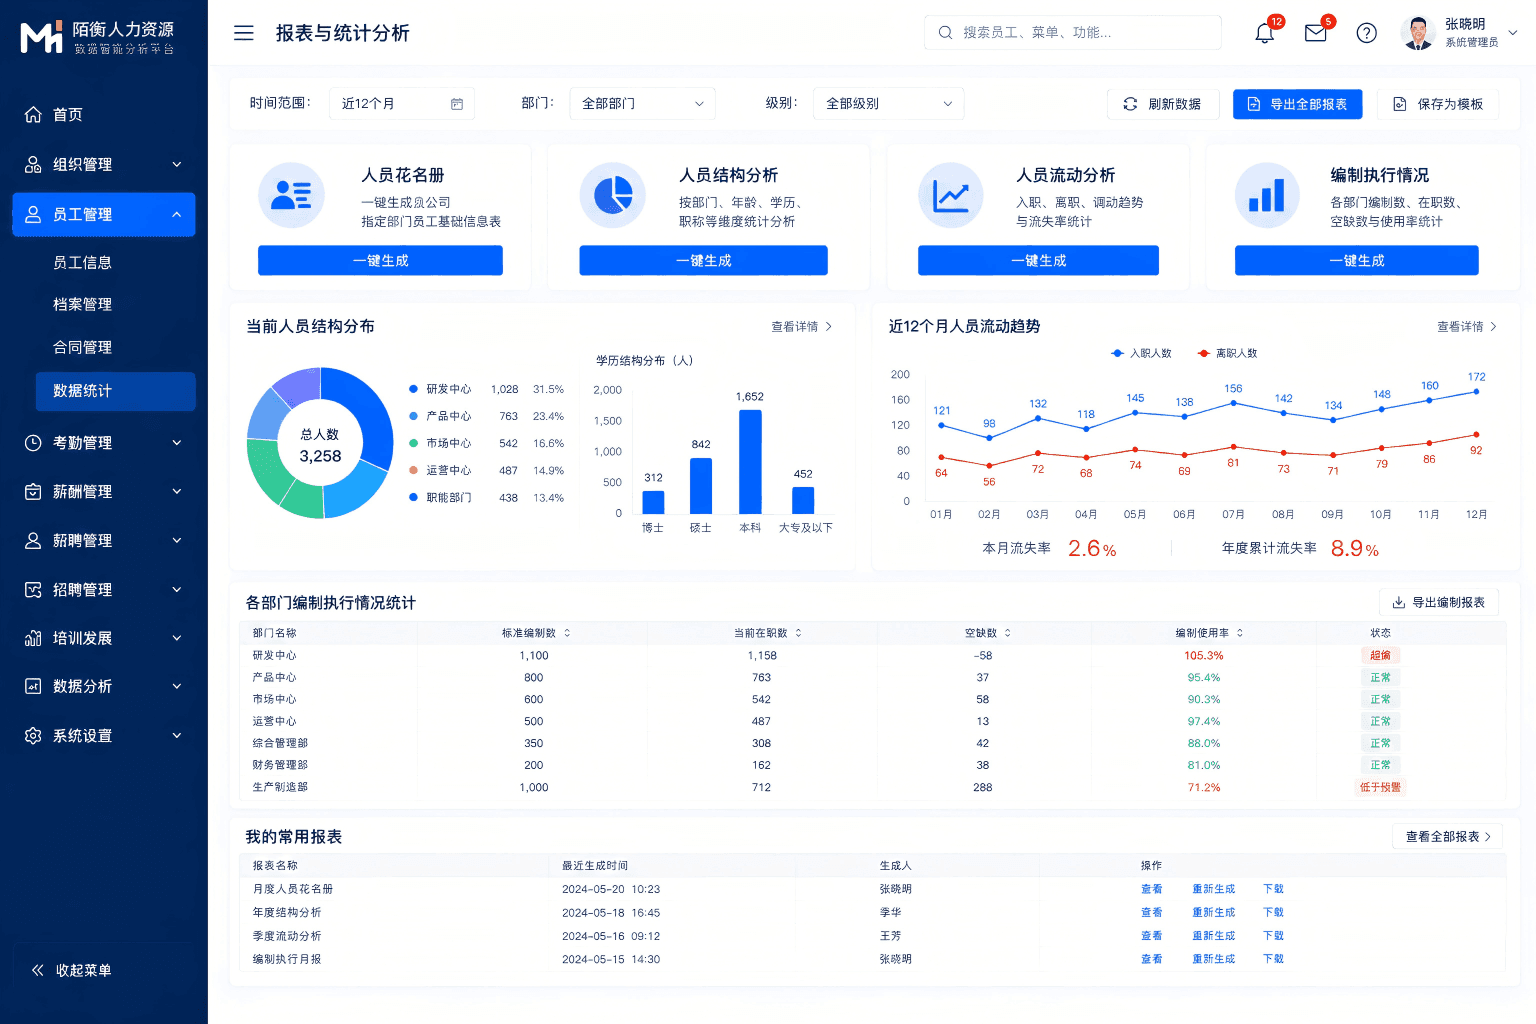Click the 低于预警 status tag for 生产制造部
This screenshot has width=1536, height=1024.
click(1381, 787)
